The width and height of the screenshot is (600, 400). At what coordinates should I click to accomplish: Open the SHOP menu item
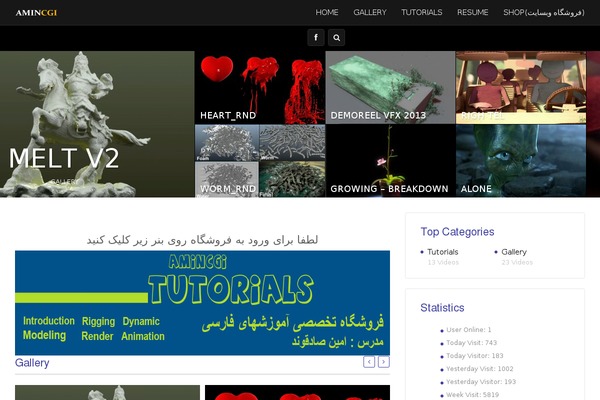(x=544, y=12)
